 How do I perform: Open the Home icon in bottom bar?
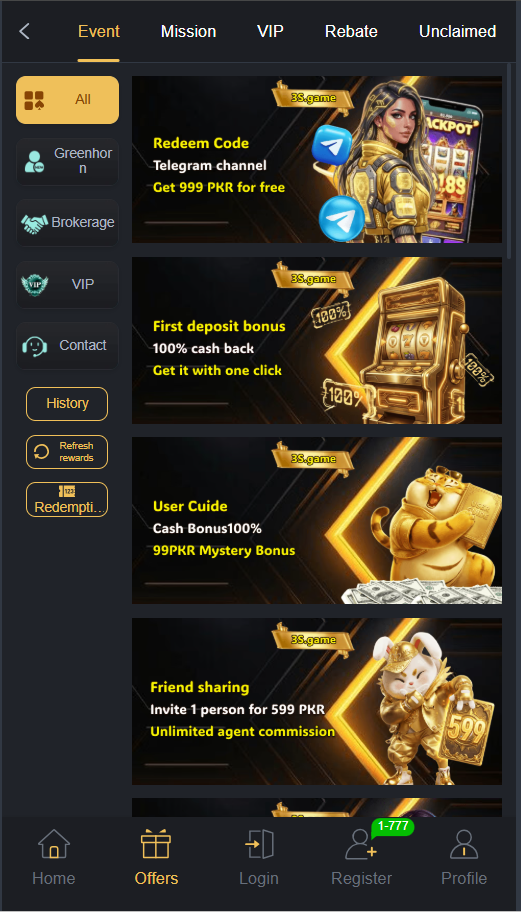(53, 844)
